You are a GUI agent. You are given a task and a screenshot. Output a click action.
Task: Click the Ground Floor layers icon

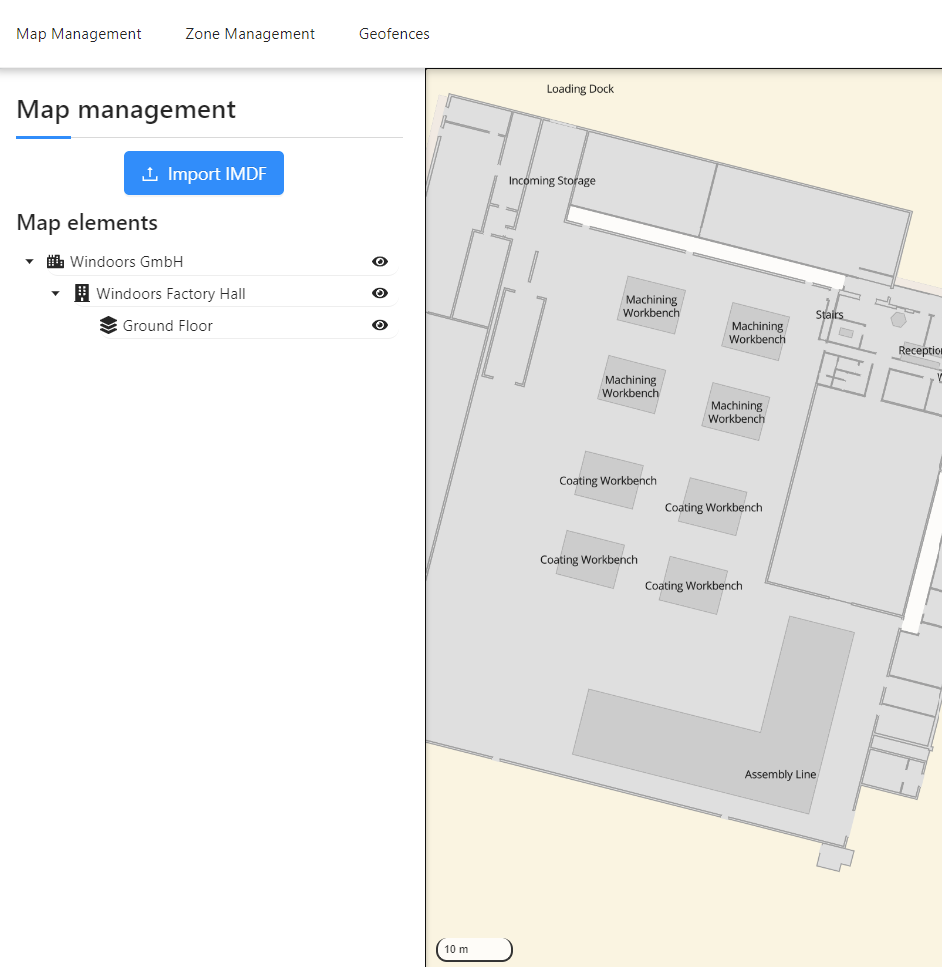tap(108, 325)
